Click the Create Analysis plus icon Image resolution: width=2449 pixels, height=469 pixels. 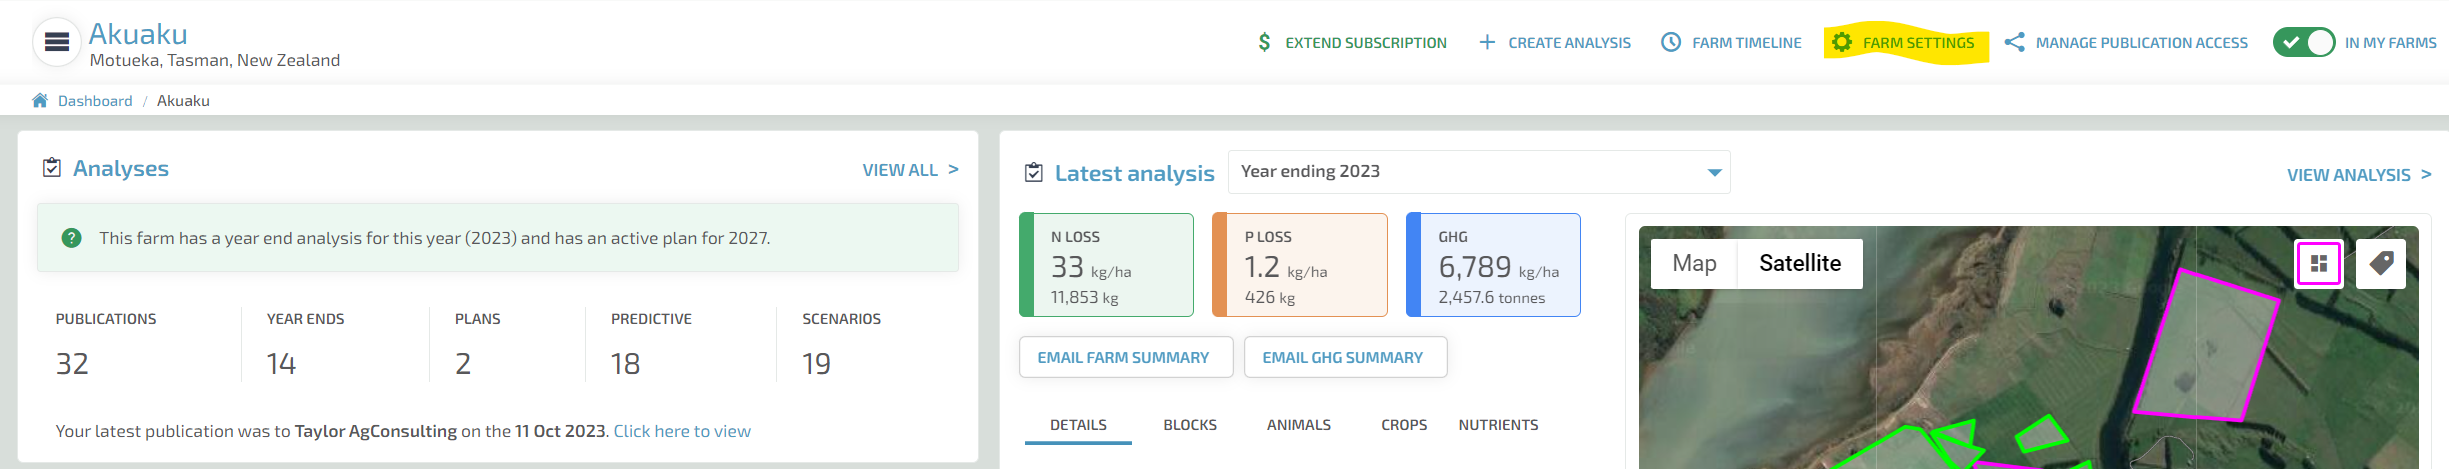coord(1487,42)
